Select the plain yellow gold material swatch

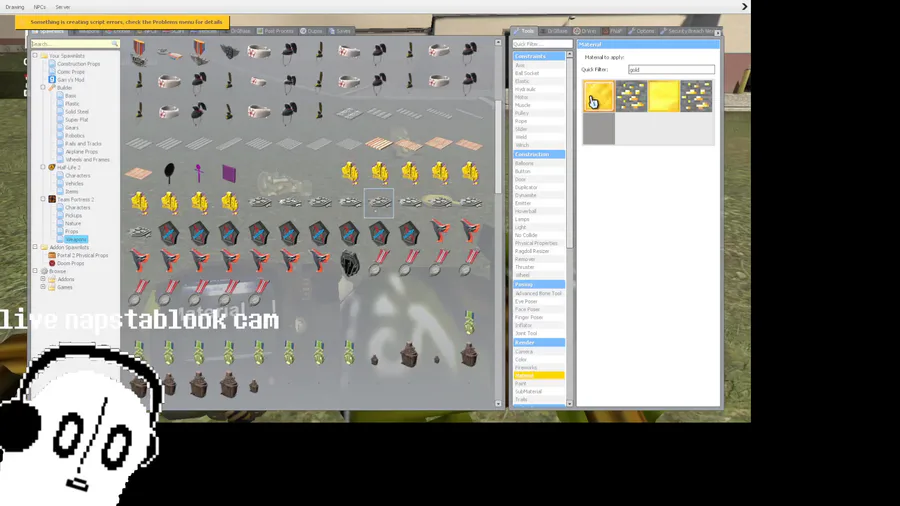[664, 96]
